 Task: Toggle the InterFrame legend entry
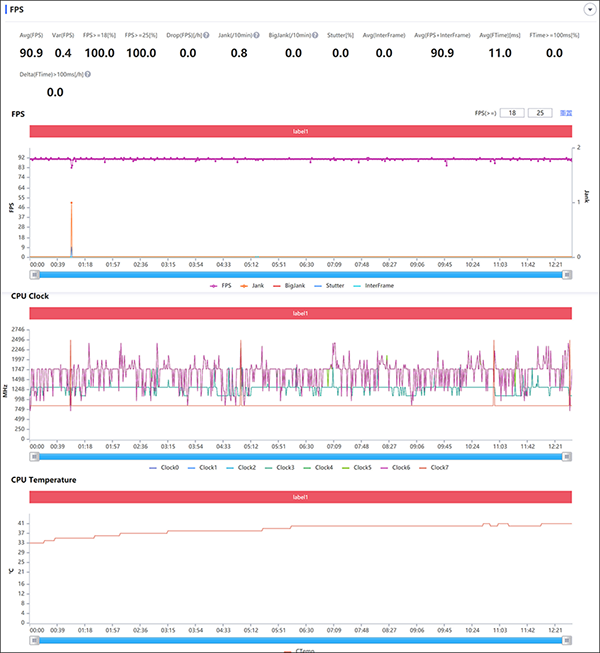379,285
